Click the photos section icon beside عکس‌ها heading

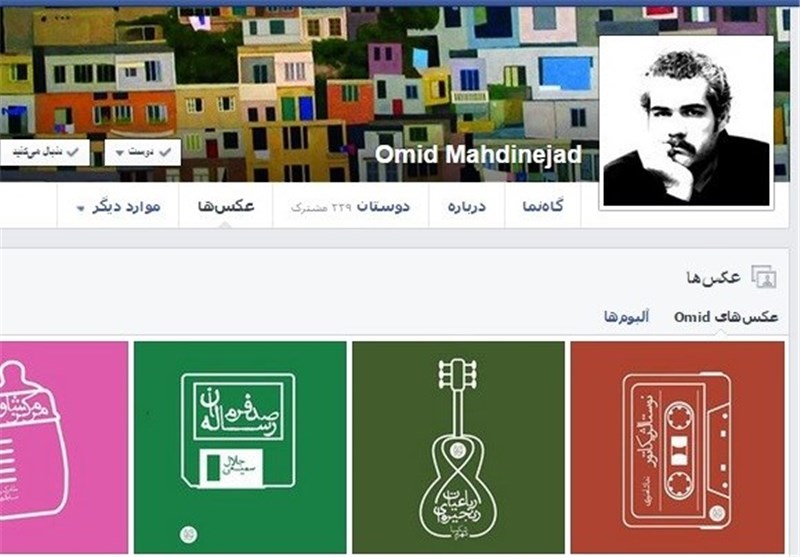tap(764, 277)
